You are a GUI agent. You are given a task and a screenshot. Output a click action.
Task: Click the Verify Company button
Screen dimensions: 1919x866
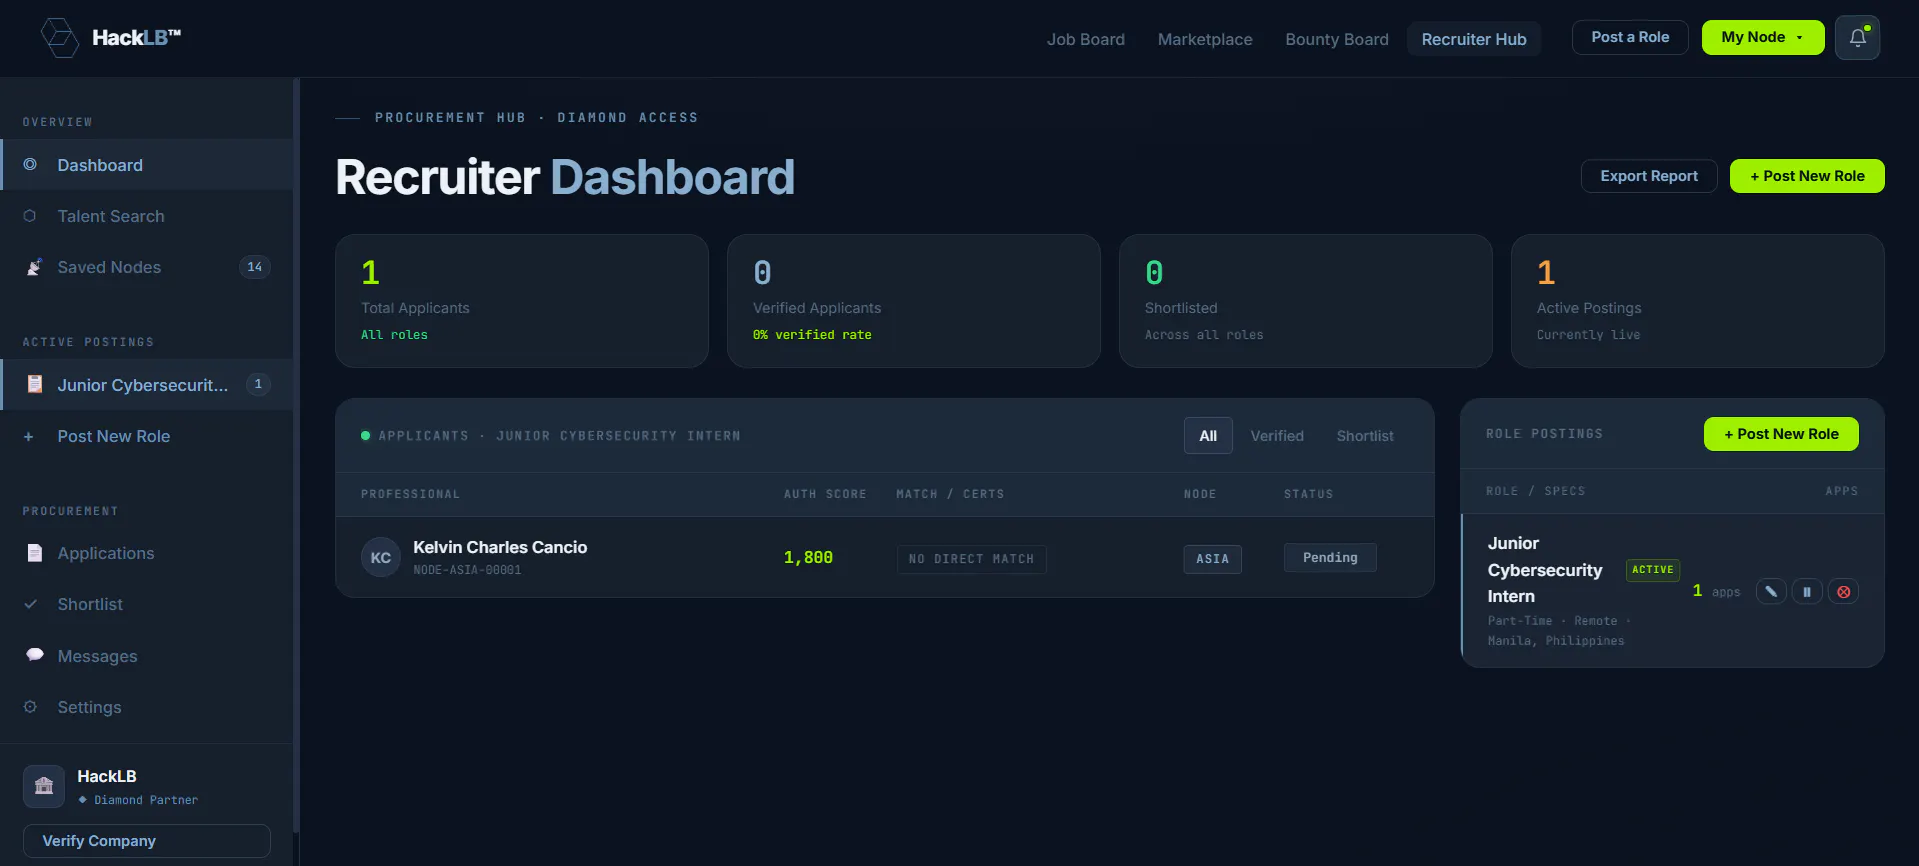click(147, 841)
